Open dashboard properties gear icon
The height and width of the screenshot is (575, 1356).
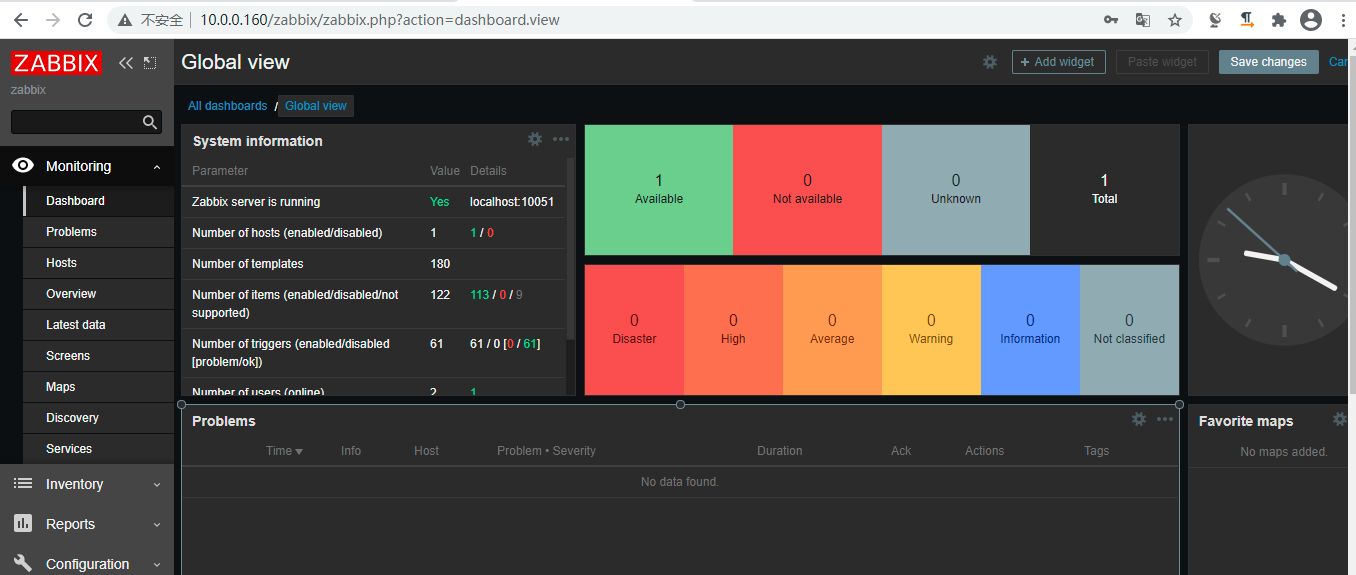point(990,62)
